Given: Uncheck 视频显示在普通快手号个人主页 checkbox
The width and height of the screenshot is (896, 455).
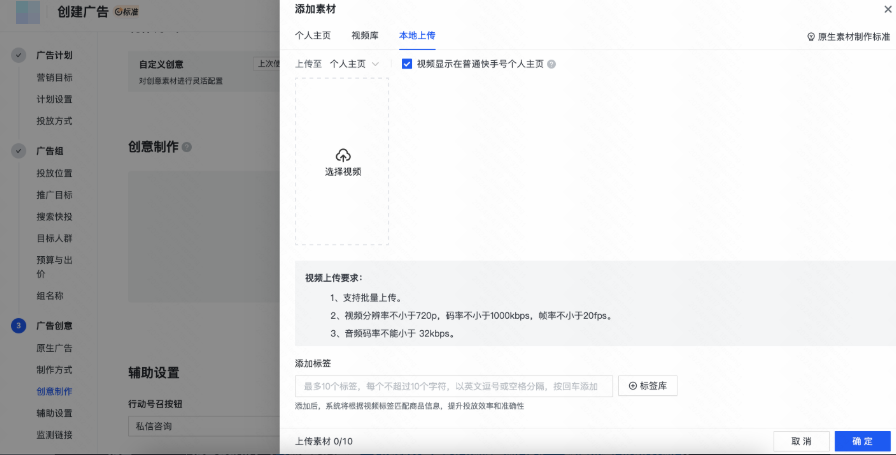Looking at the screenshot, I should pyautogui.click(x=407, y=64).
